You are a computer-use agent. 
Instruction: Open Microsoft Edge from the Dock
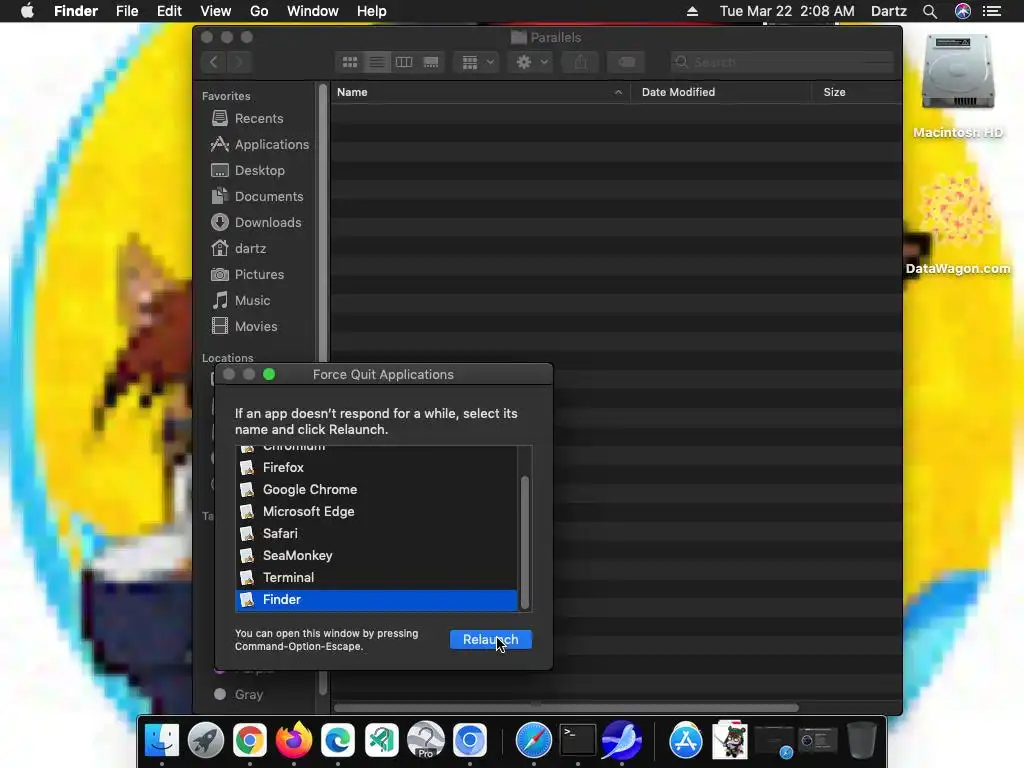[338, 740]
